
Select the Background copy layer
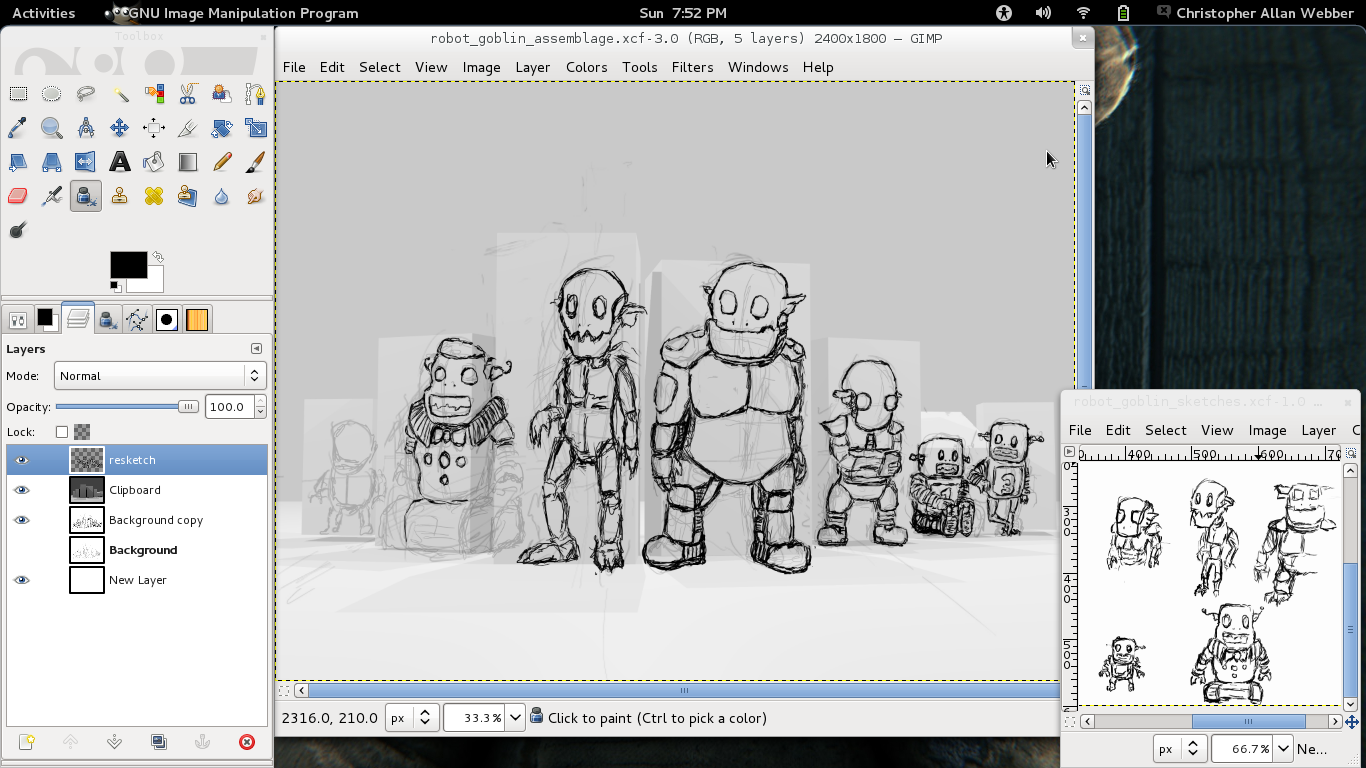(156, 520)
